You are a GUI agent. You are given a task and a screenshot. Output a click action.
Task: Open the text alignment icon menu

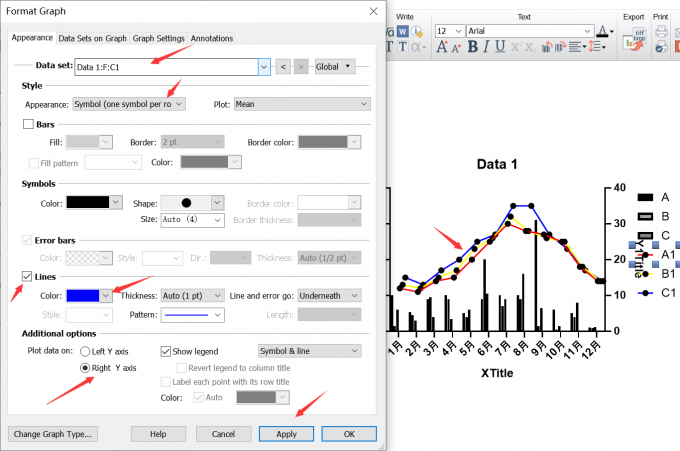click(x=580, y=47)
